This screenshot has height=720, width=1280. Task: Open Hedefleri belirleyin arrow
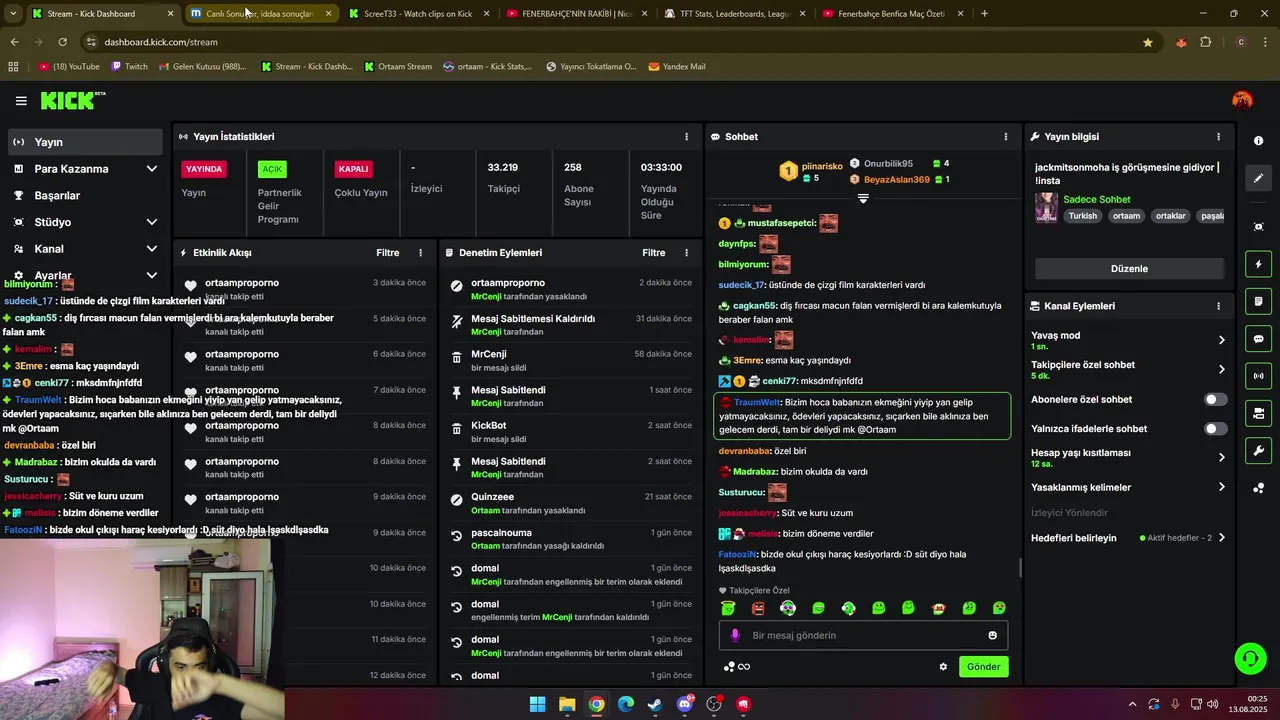[1221, 538]
